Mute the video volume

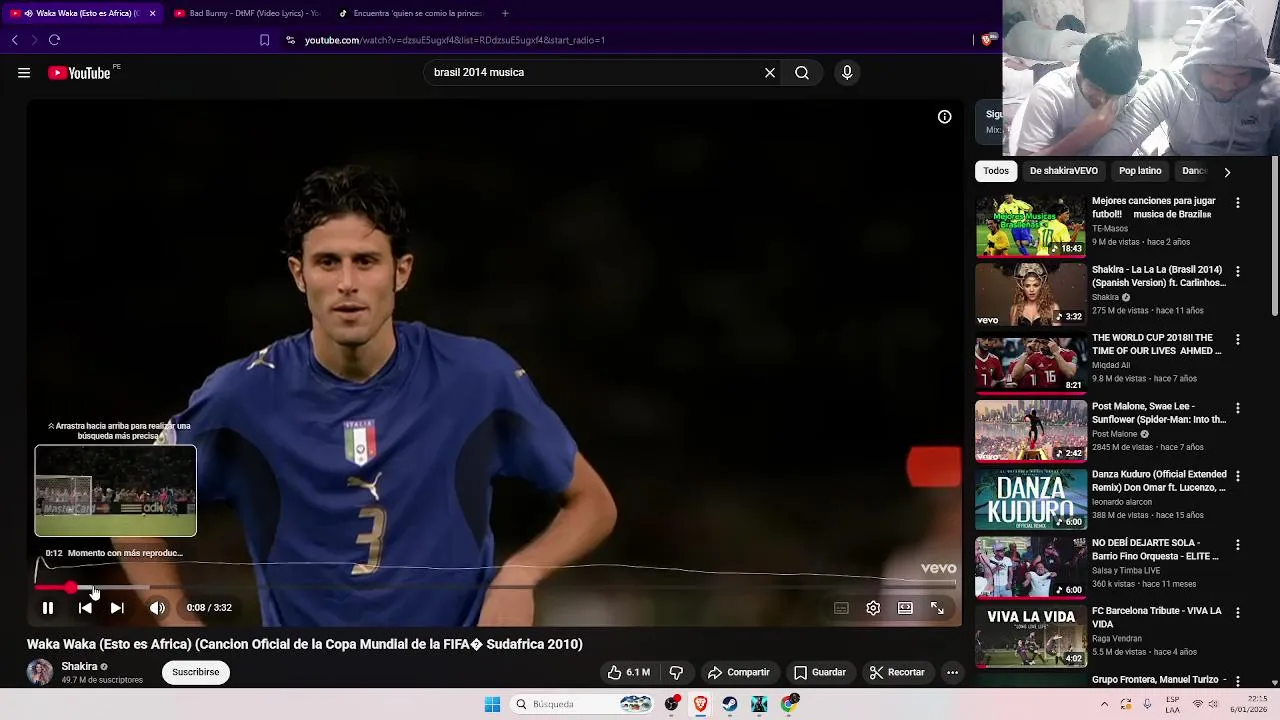[x=157, y=607]
